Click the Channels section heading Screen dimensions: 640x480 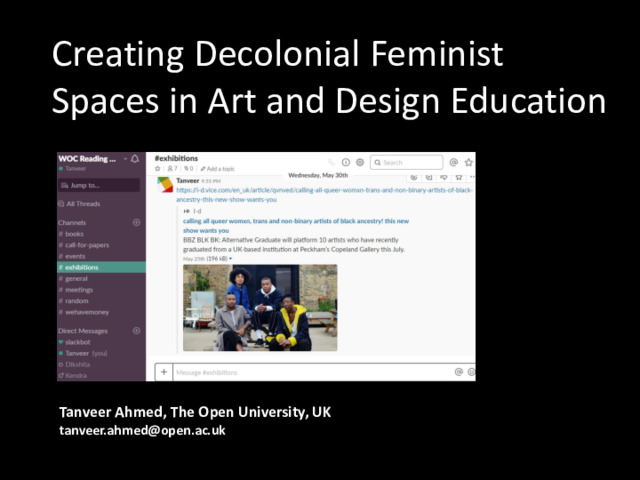pos(72,222)
